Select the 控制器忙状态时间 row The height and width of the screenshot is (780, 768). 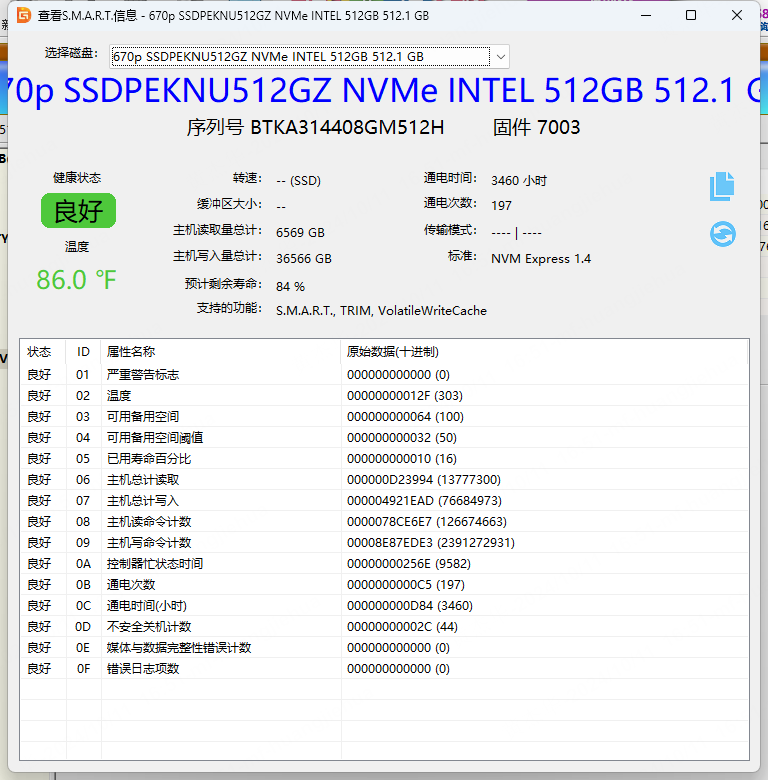click(384, 564)
